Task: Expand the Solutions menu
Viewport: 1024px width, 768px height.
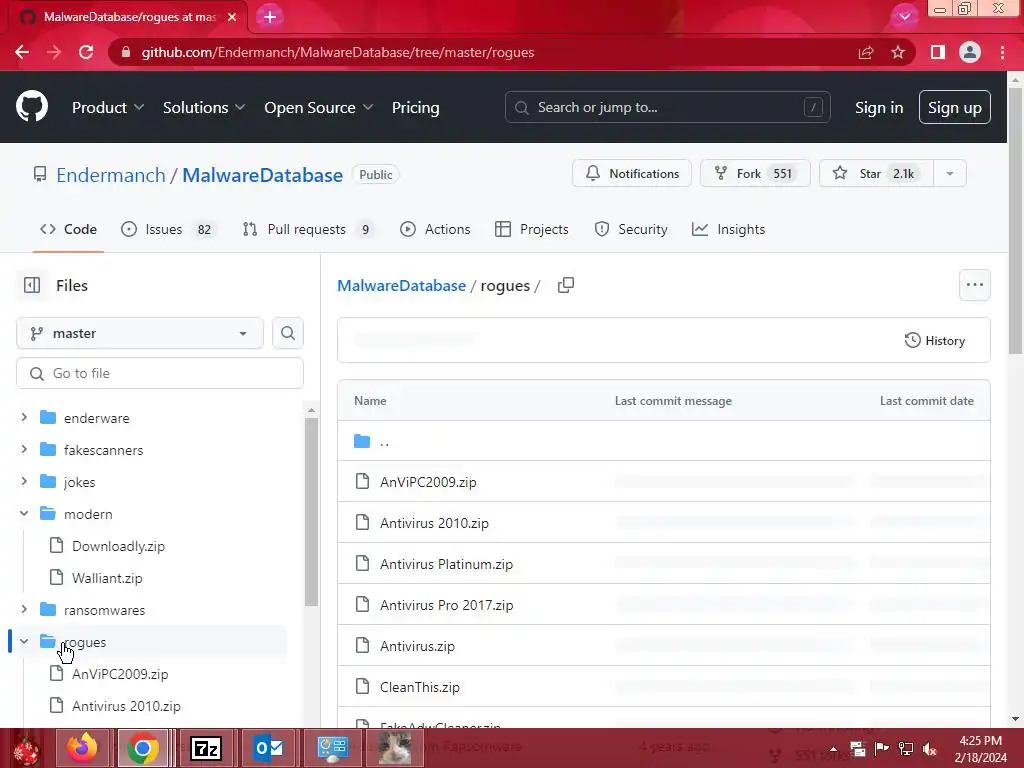Action: tap(204, 108)
